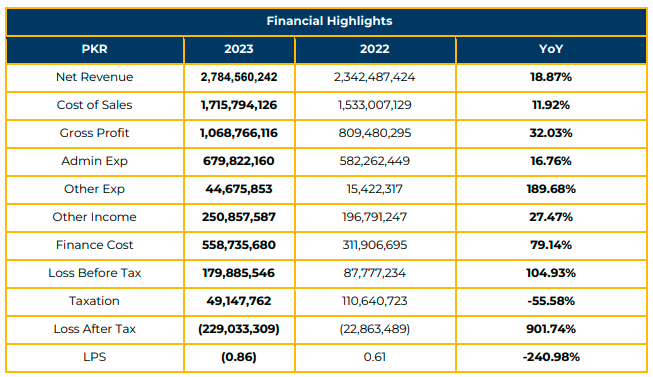Viewport: 653px width, 377px height.
Task: Click Taxation YoY value -55.58%
Action: click(551, 301)
